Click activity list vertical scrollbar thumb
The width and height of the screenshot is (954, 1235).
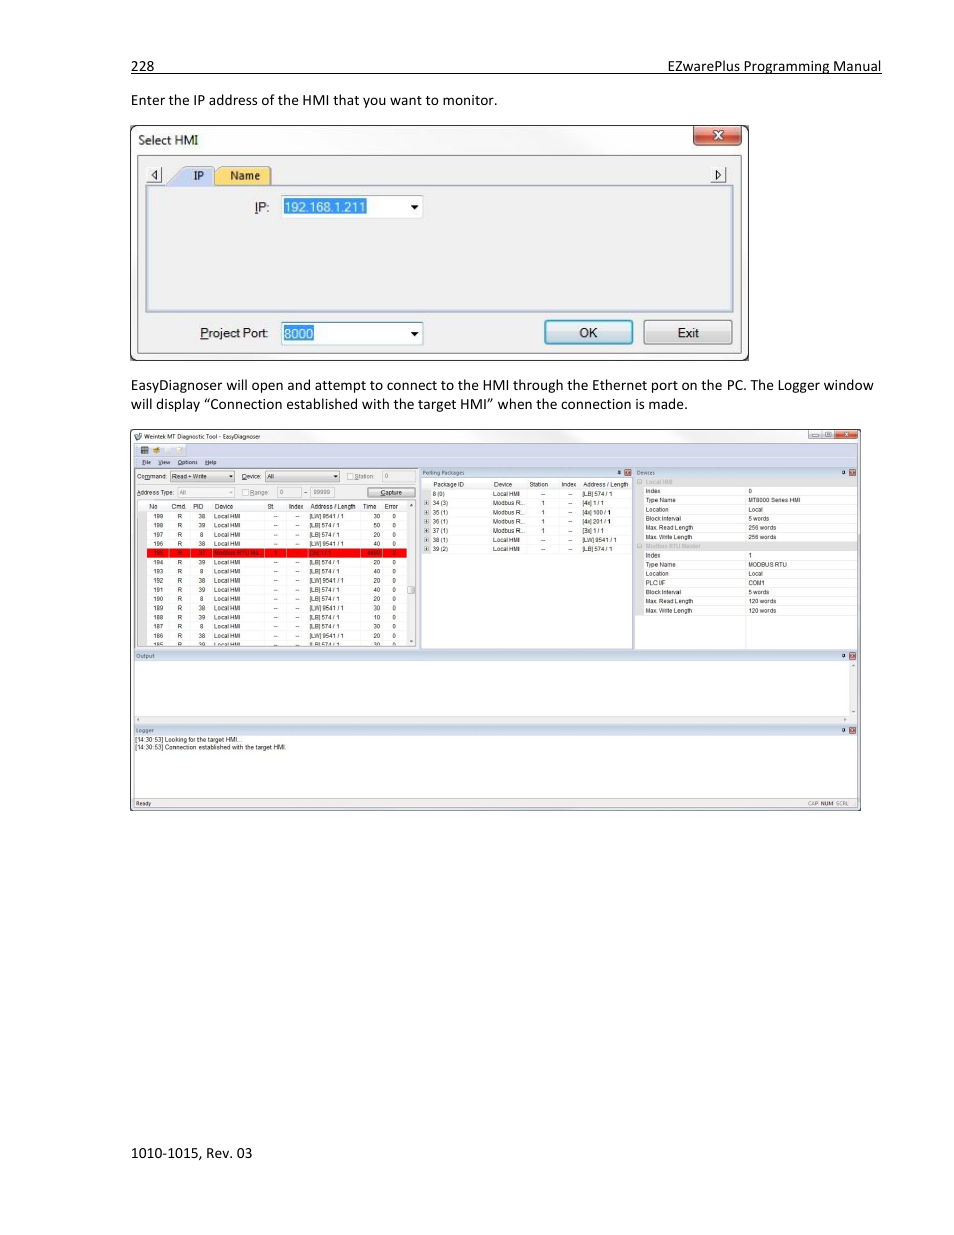tap(411, 590)
